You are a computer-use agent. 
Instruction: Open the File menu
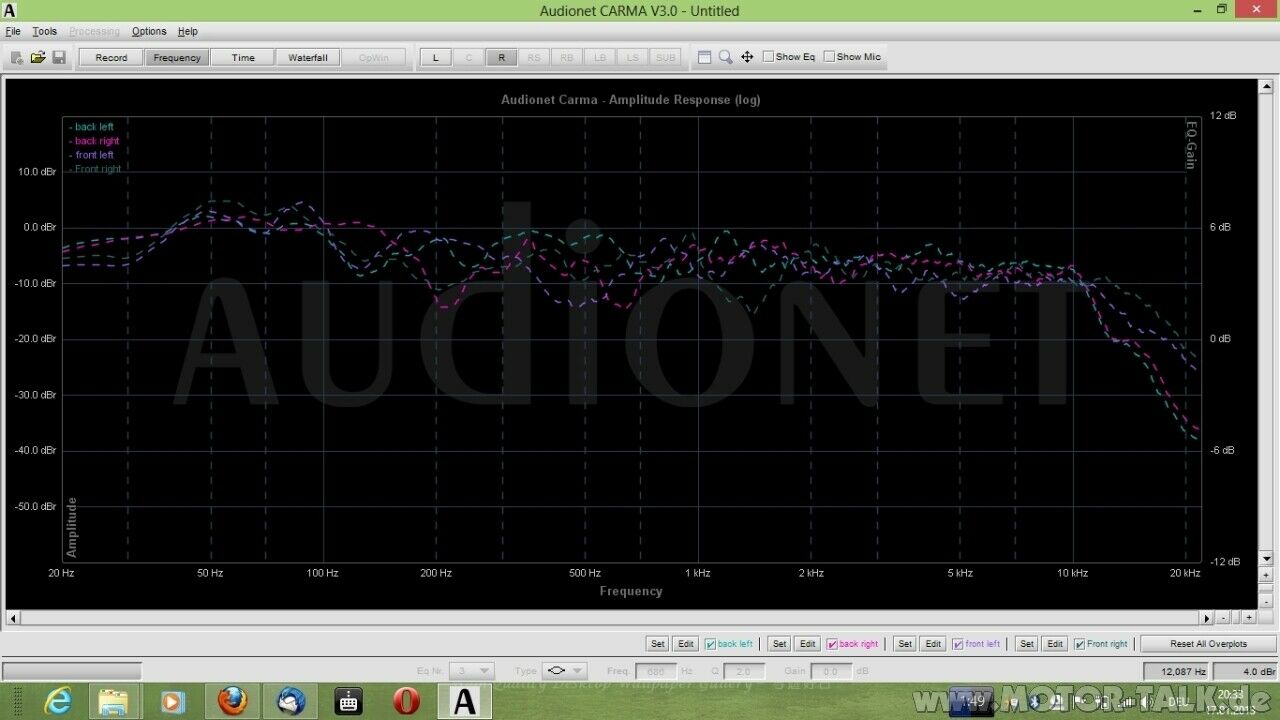pos(13,31)
